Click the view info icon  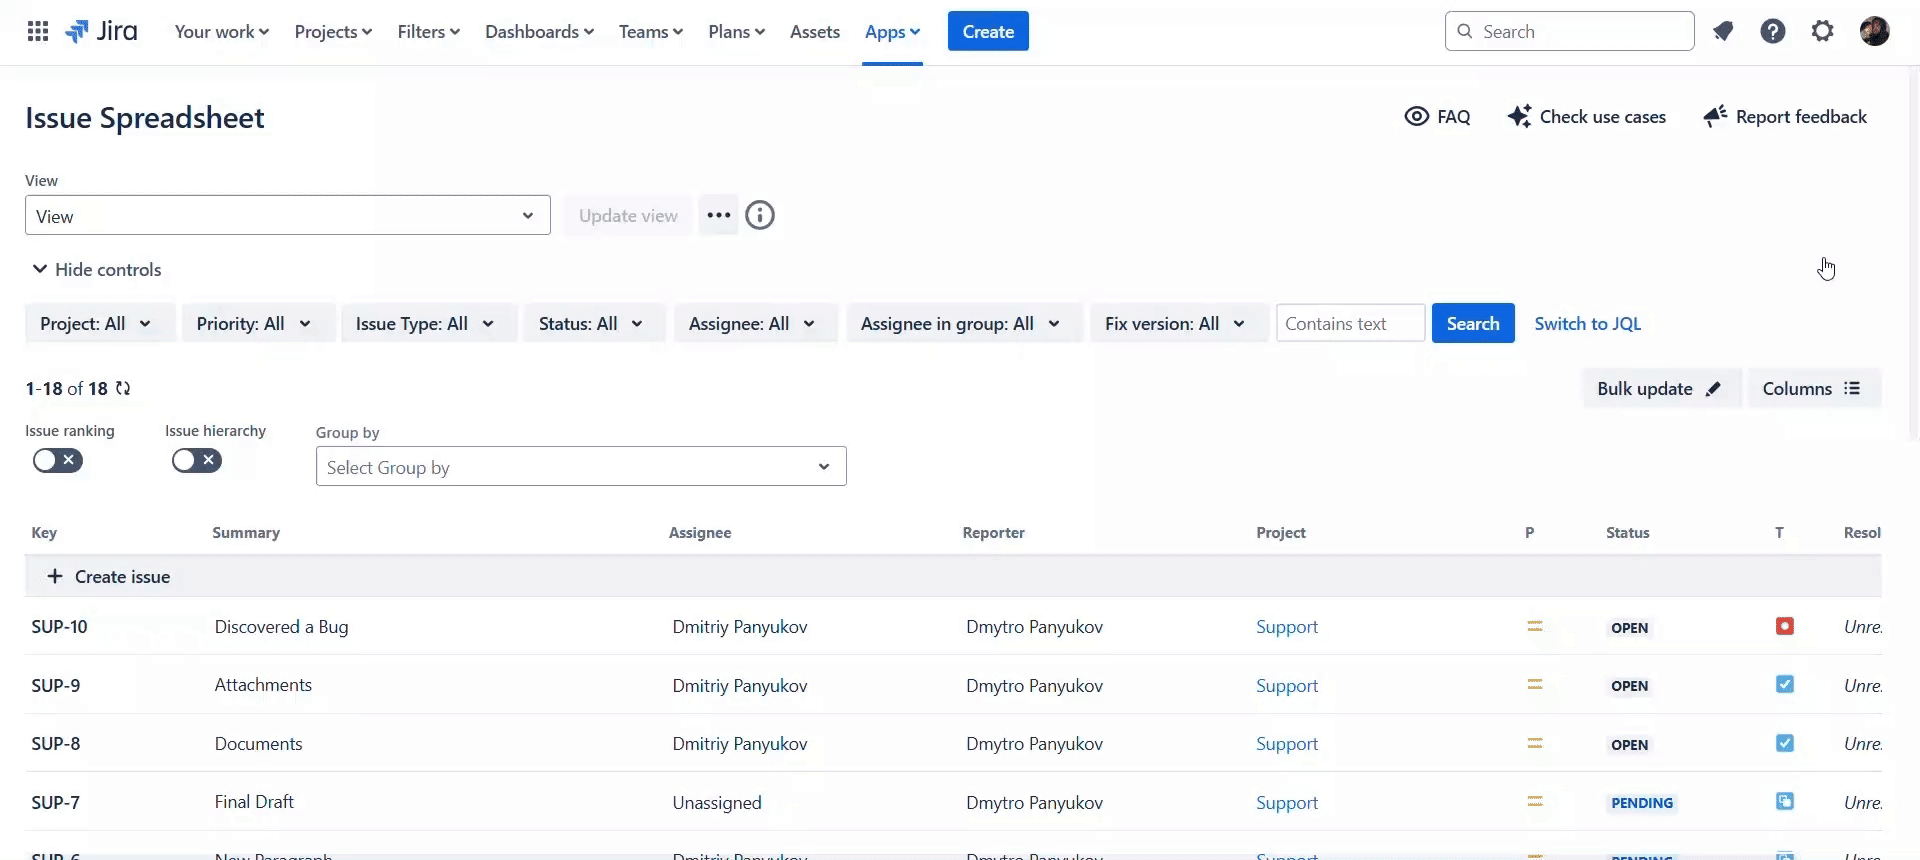[x=760, y=216]
